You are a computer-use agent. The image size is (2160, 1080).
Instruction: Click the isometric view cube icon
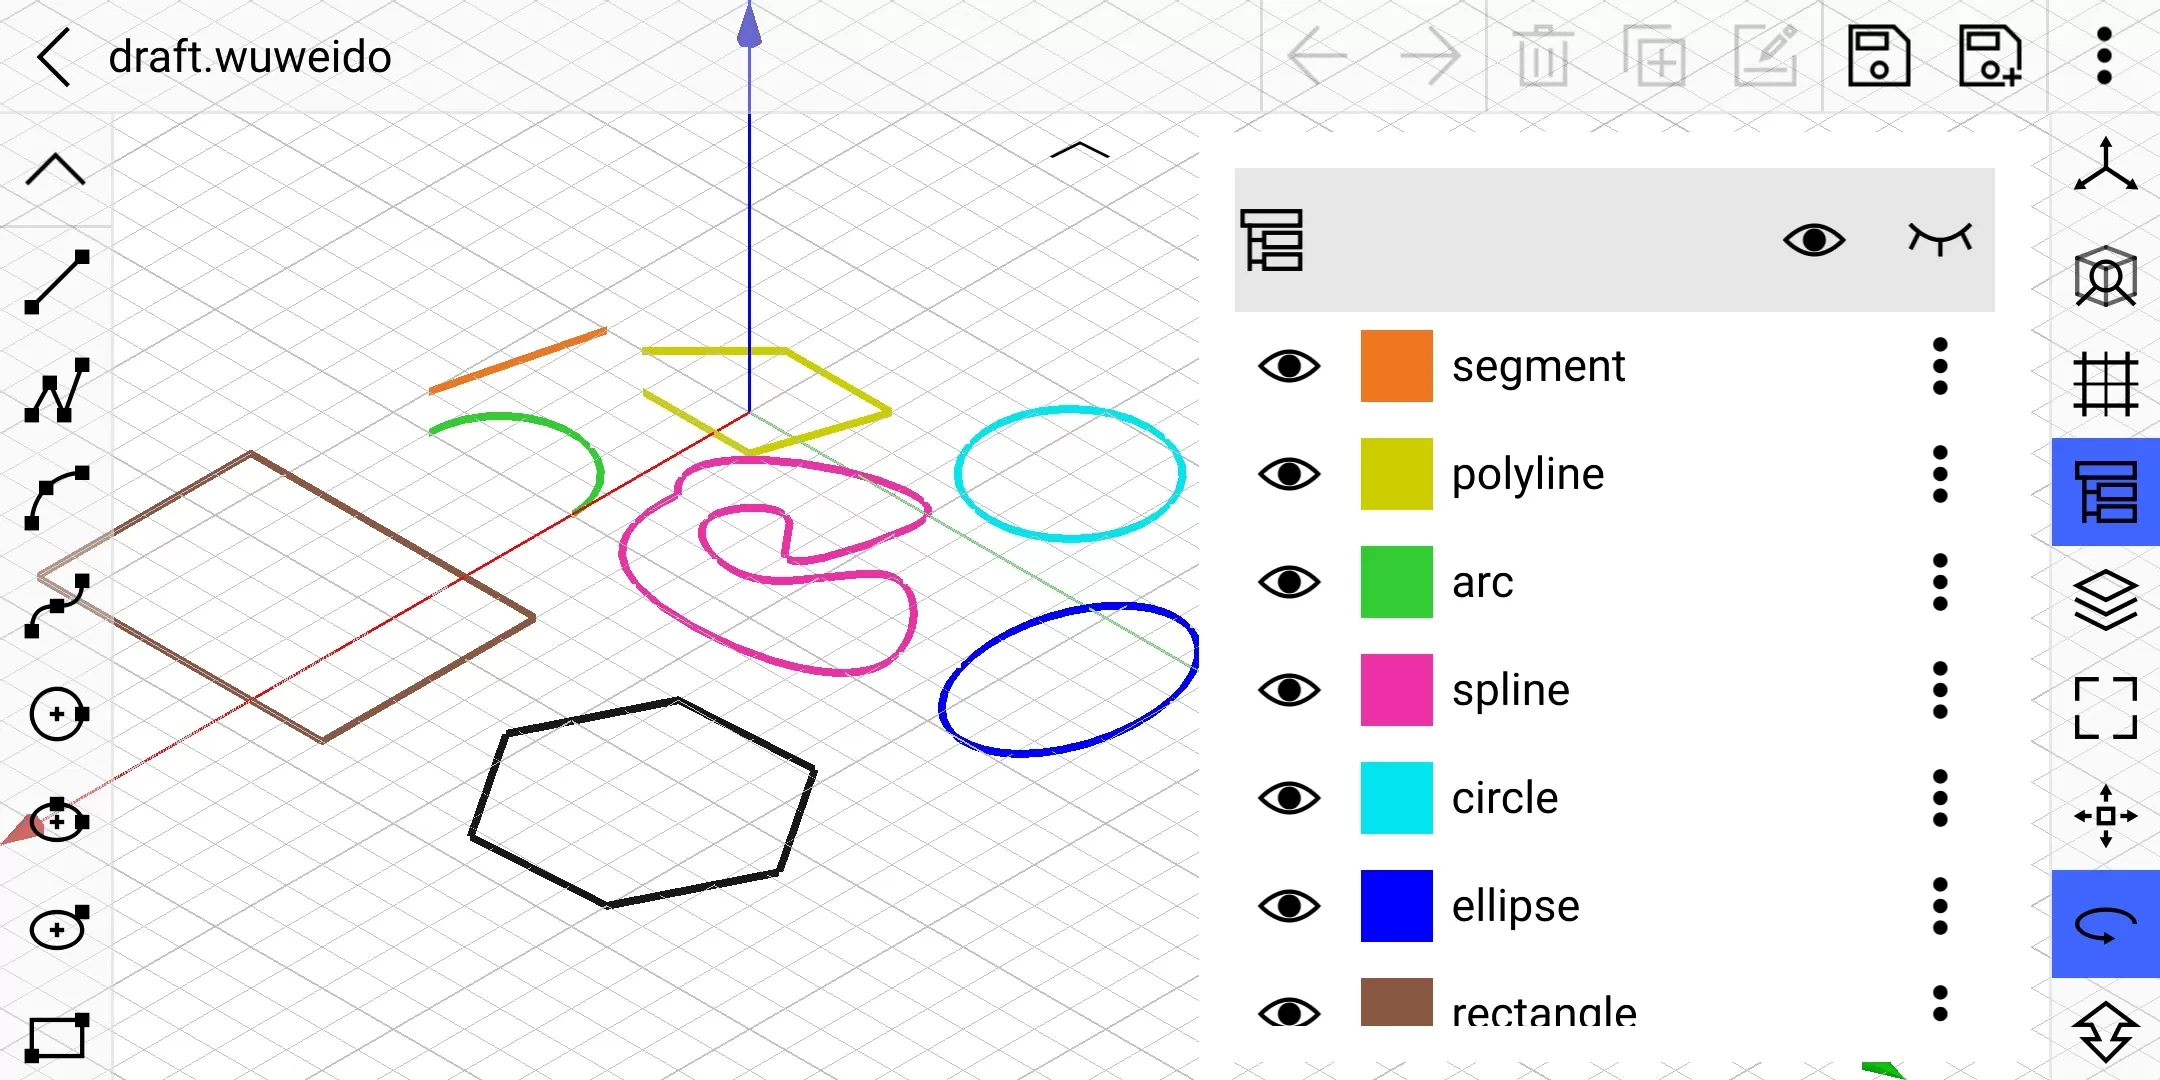pyautogui.click(x=2105, y=276)
